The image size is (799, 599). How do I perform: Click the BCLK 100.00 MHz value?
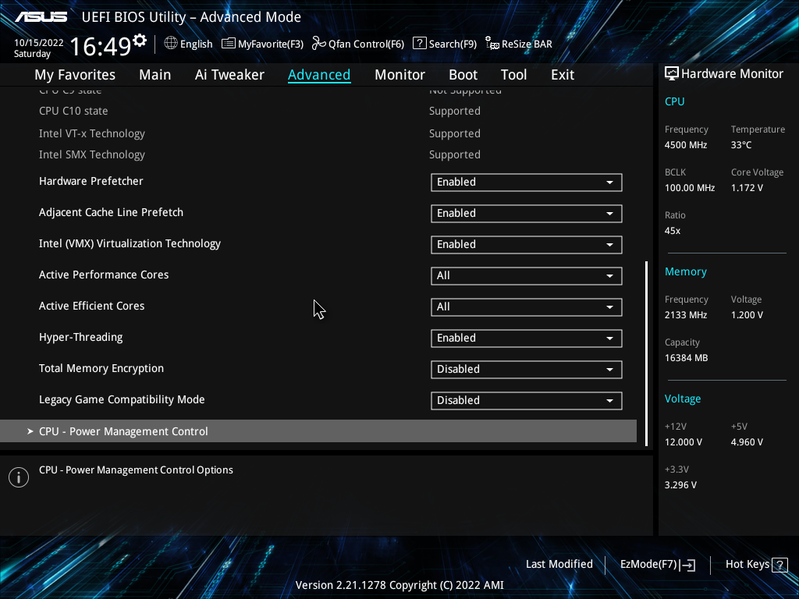tap(689, 188)
